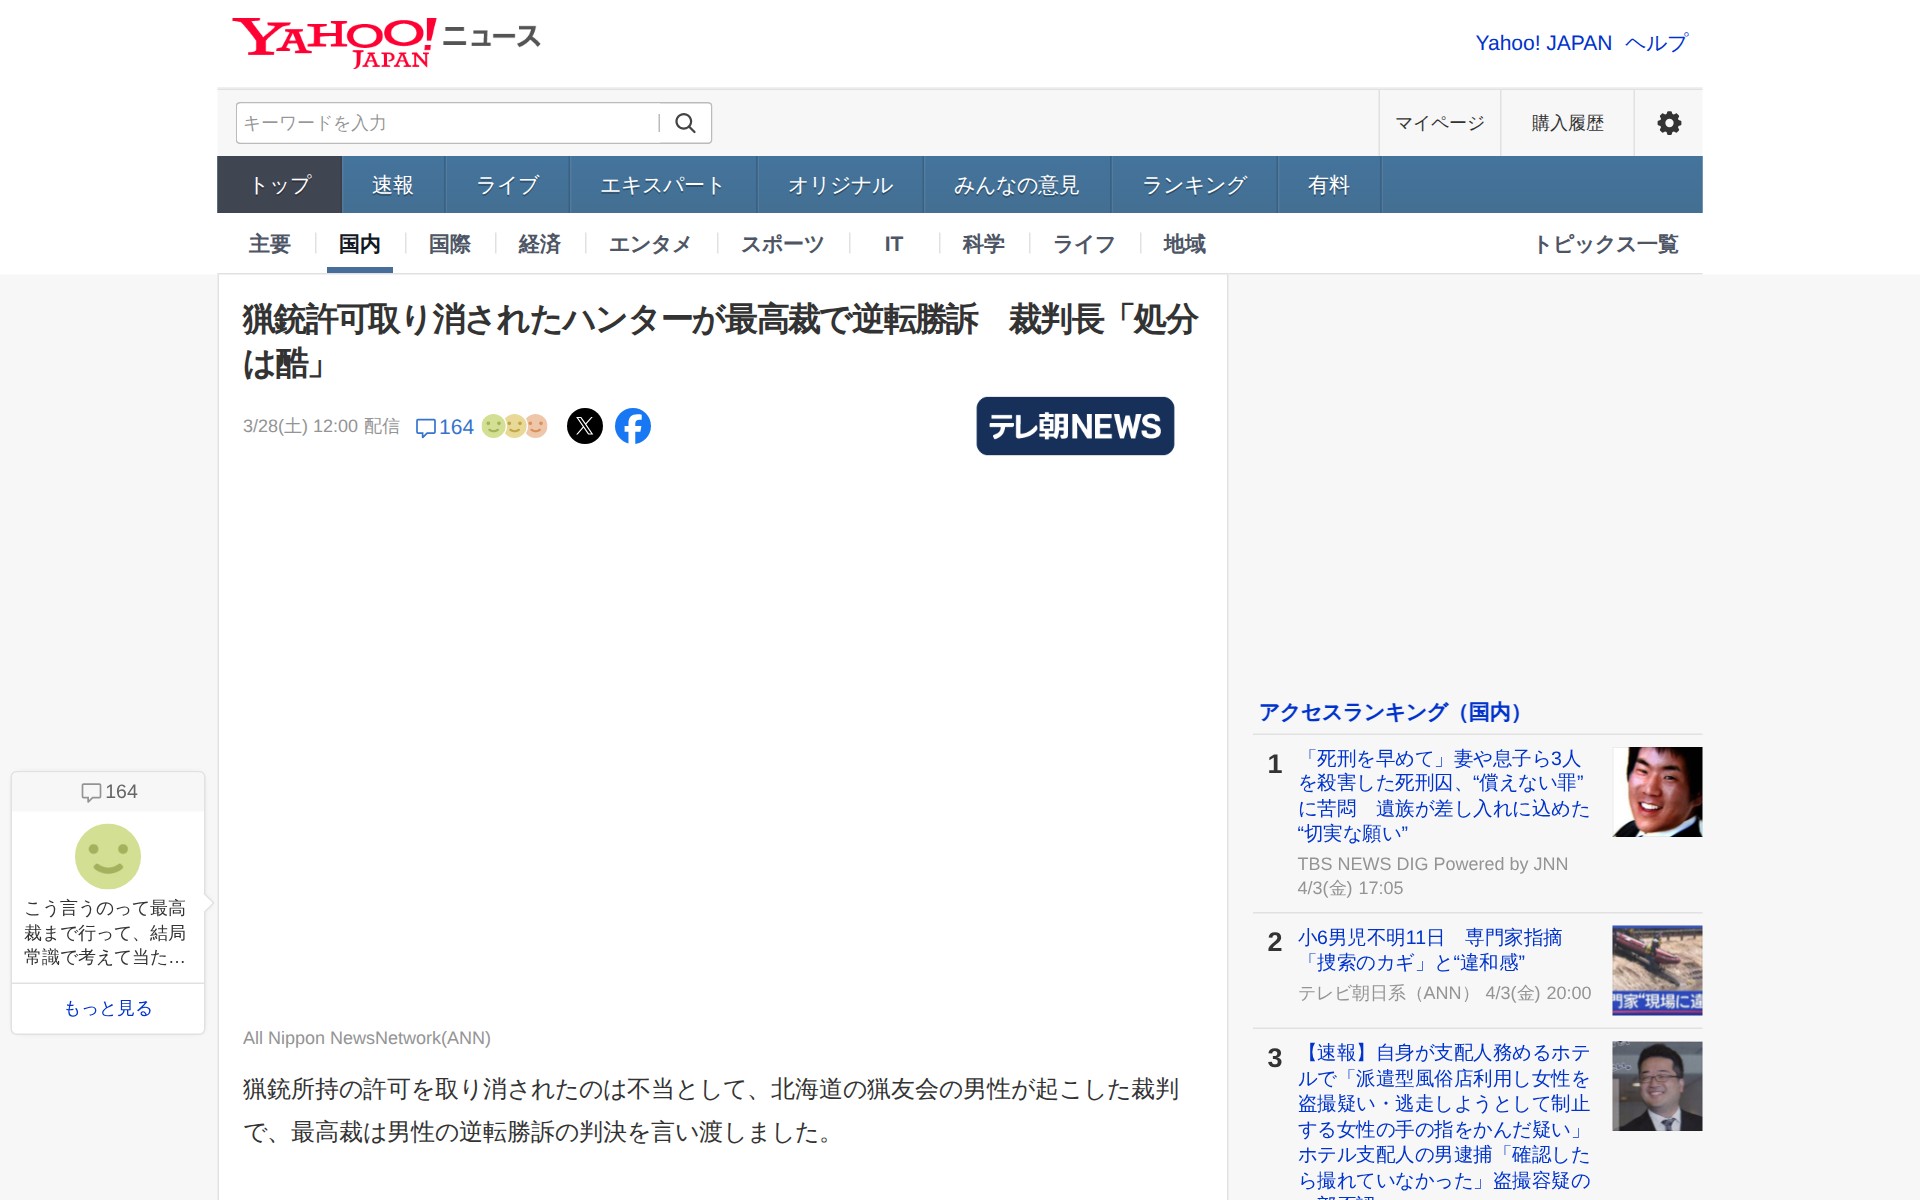Viewport: 1920px width, 1200px height.
Task: Click the マイページ button
Action: tap(1439, 123)
